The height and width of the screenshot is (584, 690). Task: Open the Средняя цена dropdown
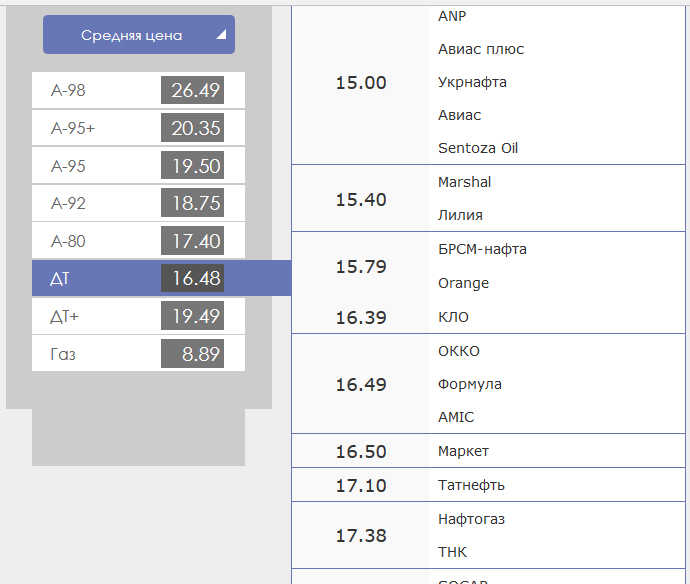pos(138,35)
